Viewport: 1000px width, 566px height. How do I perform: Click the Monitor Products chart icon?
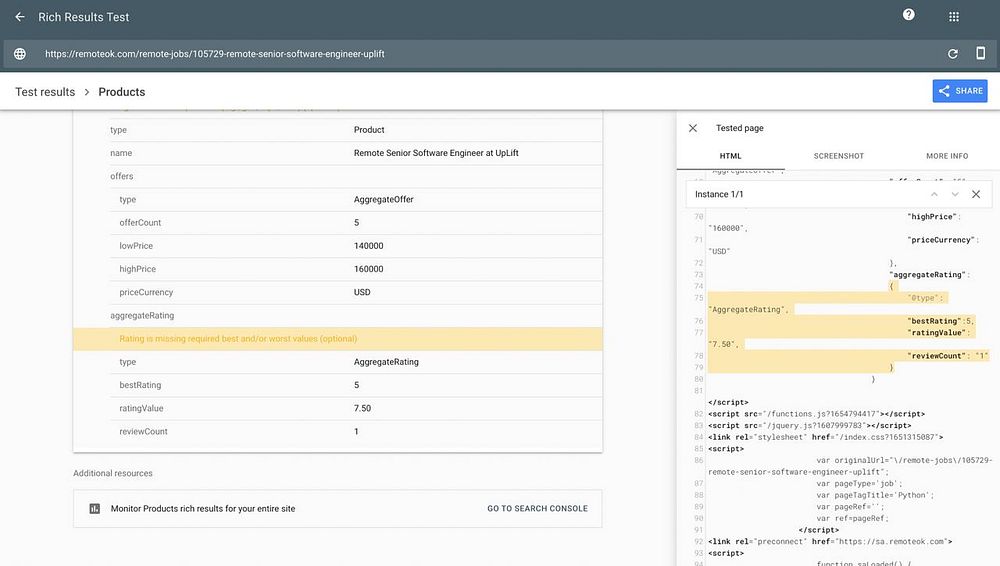click(95, 509)
